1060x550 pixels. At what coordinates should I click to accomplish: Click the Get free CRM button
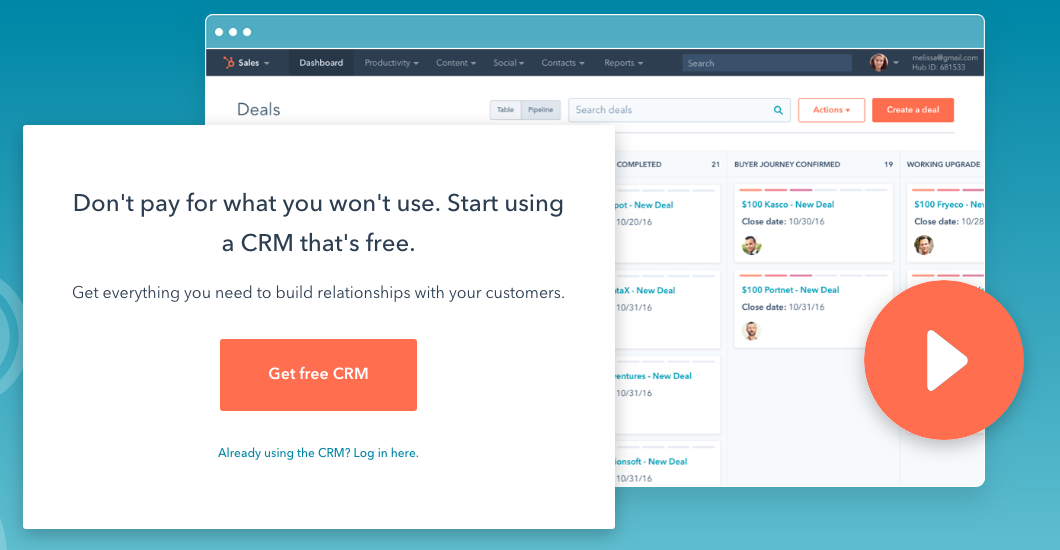click(x=318, y=374)
